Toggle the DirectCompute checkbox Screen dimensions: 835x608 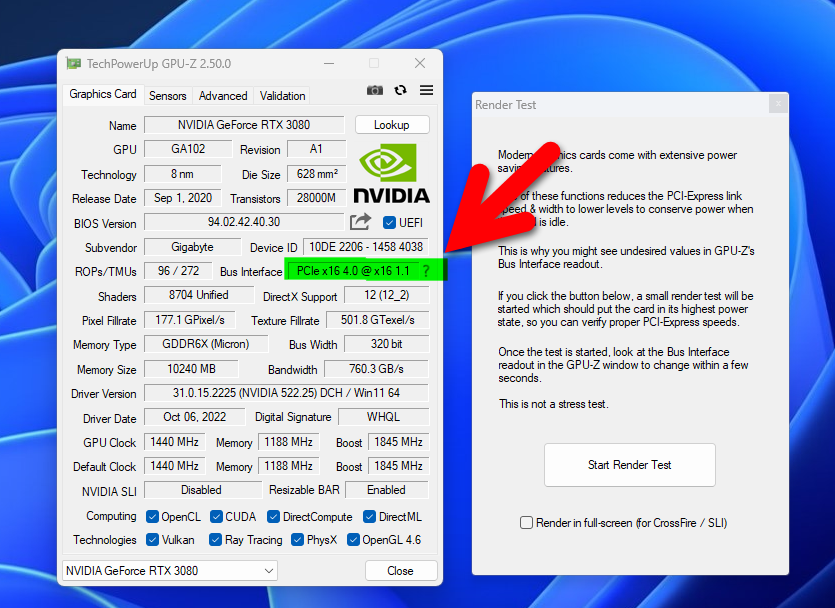[274, 516]
